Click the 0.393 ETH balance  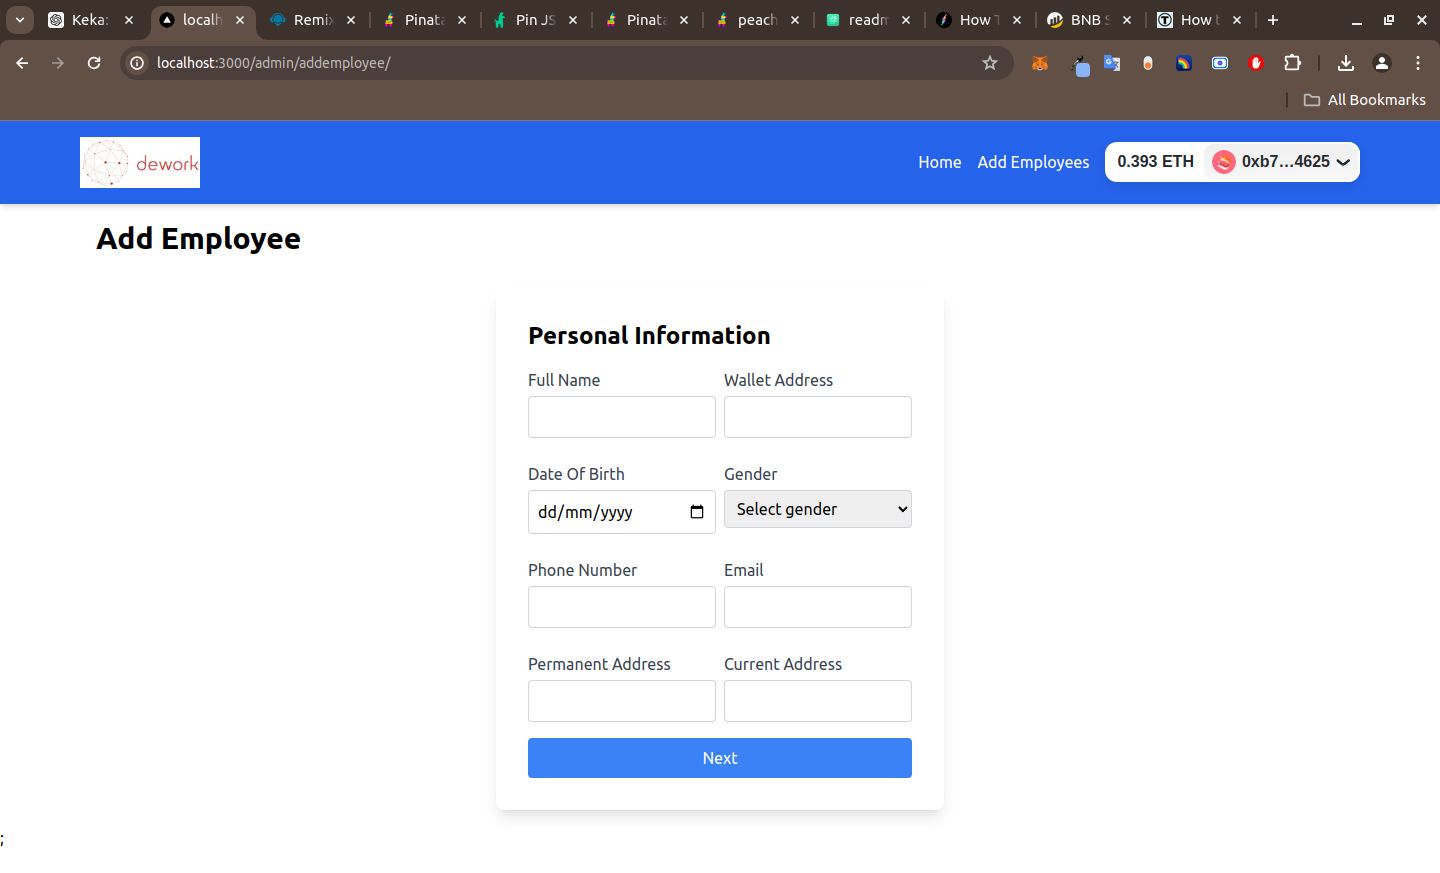point(1155,162)
